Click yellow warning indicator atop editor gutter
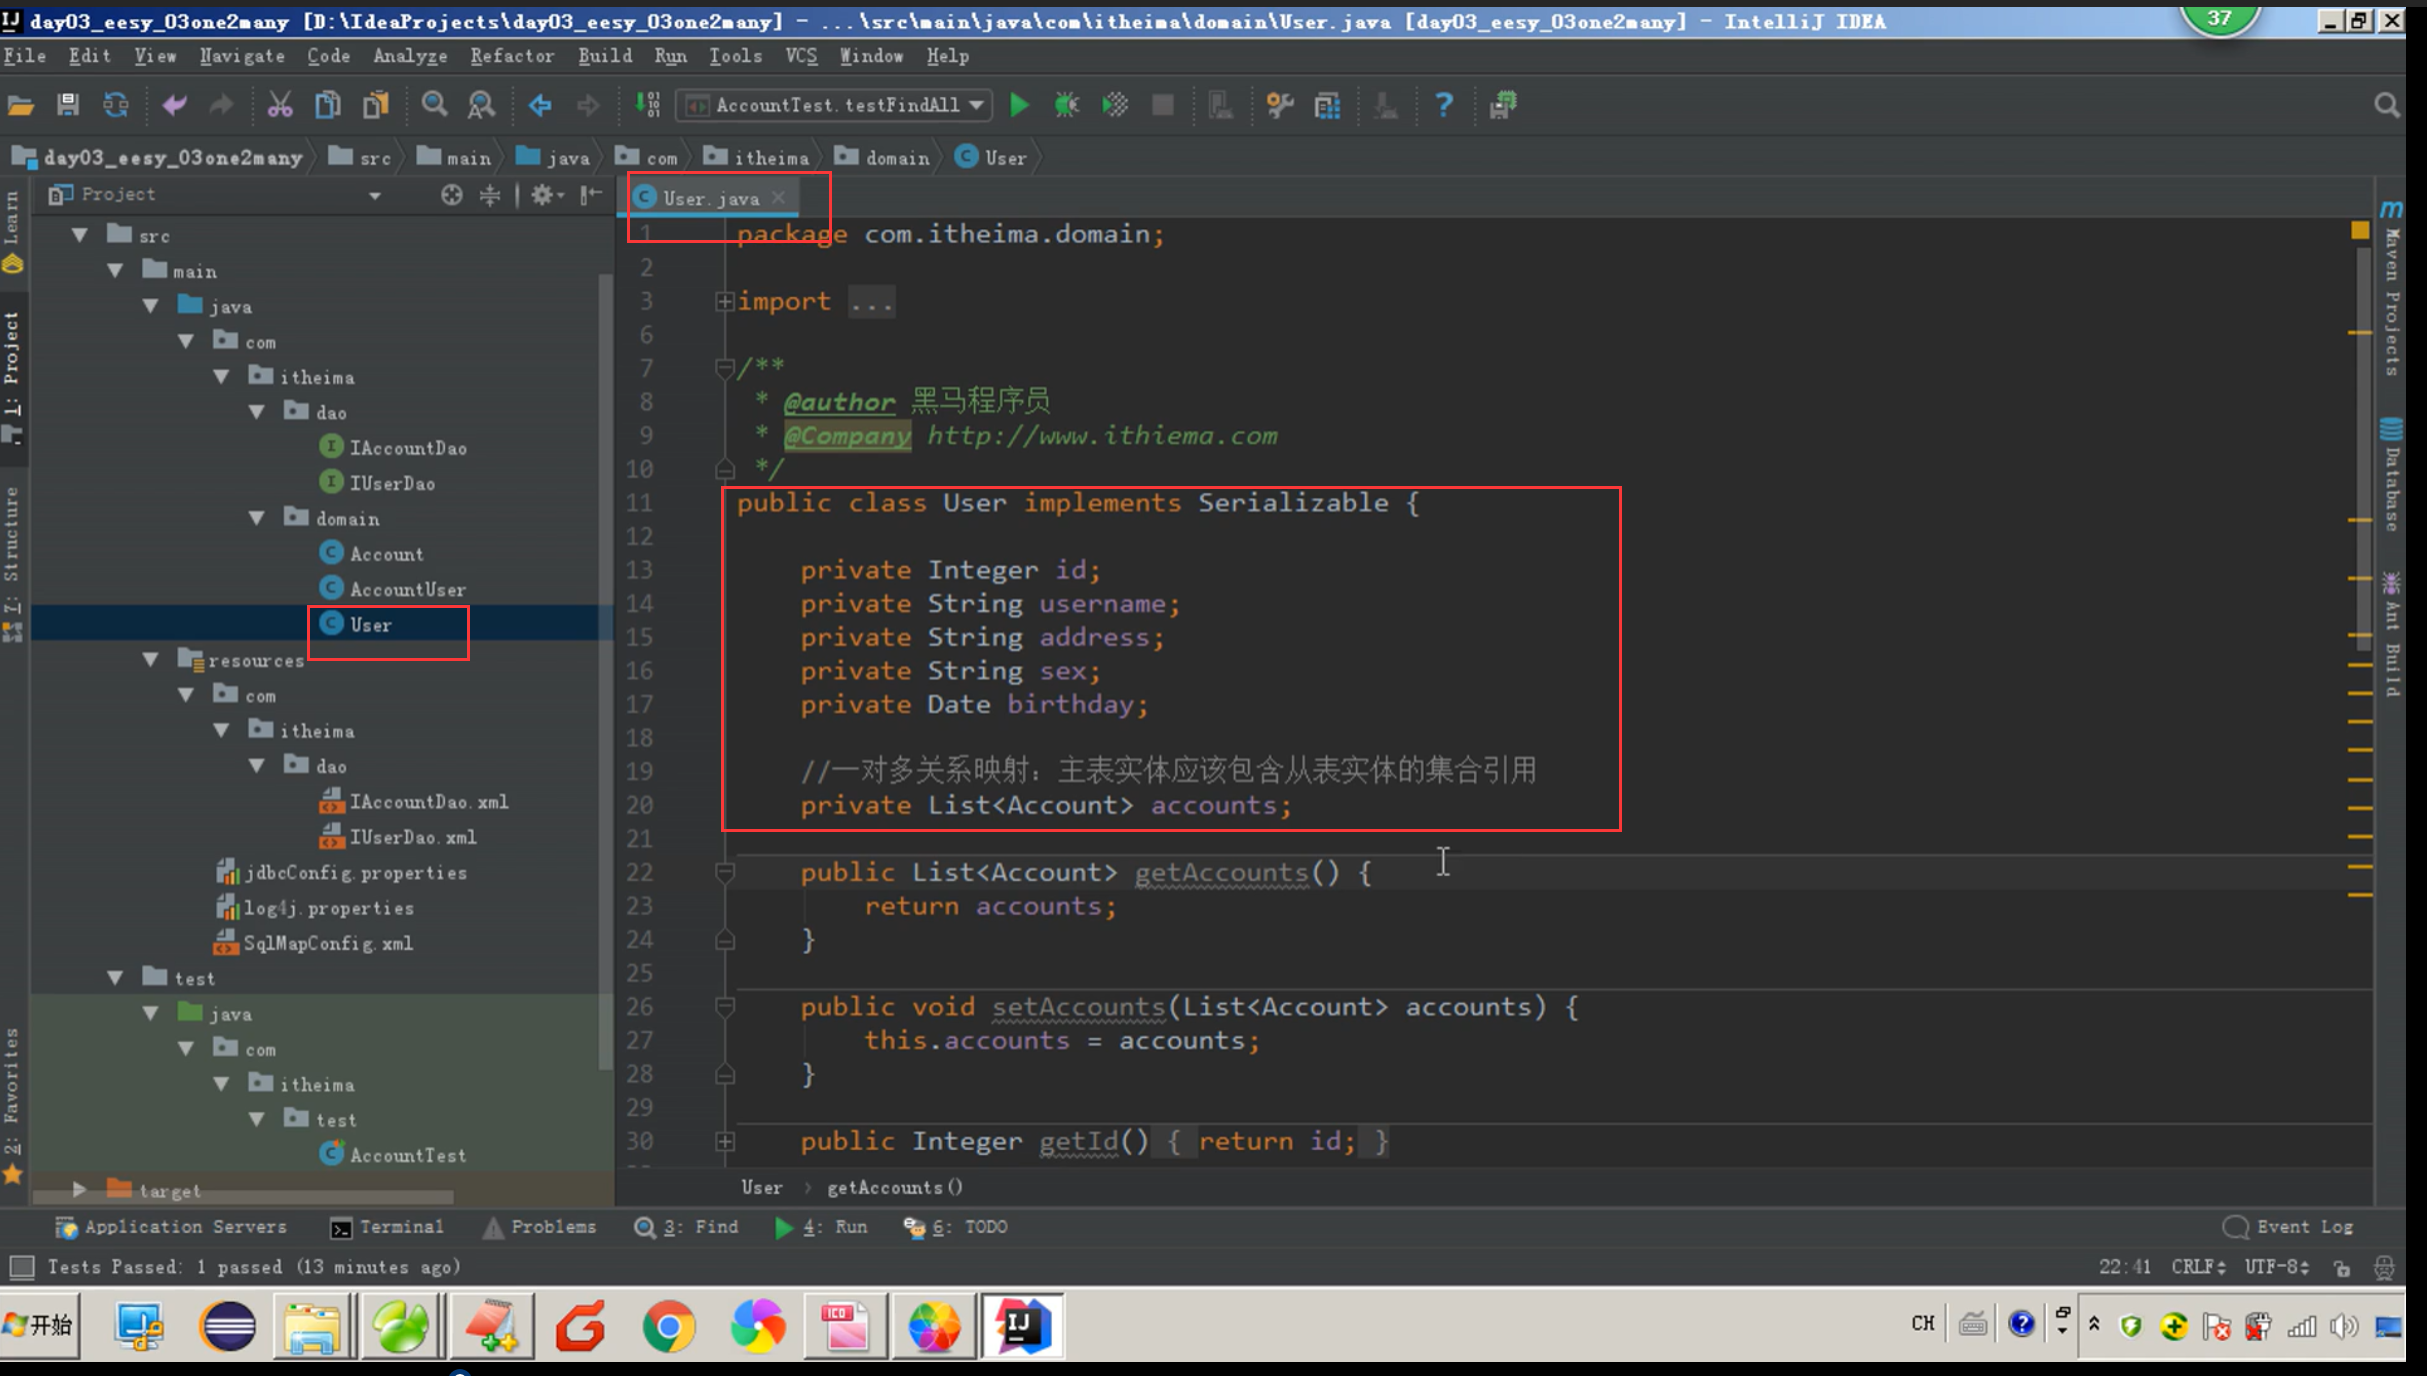The width and height of the screenshot is (2427, 1376). [x=2360, y=231]
